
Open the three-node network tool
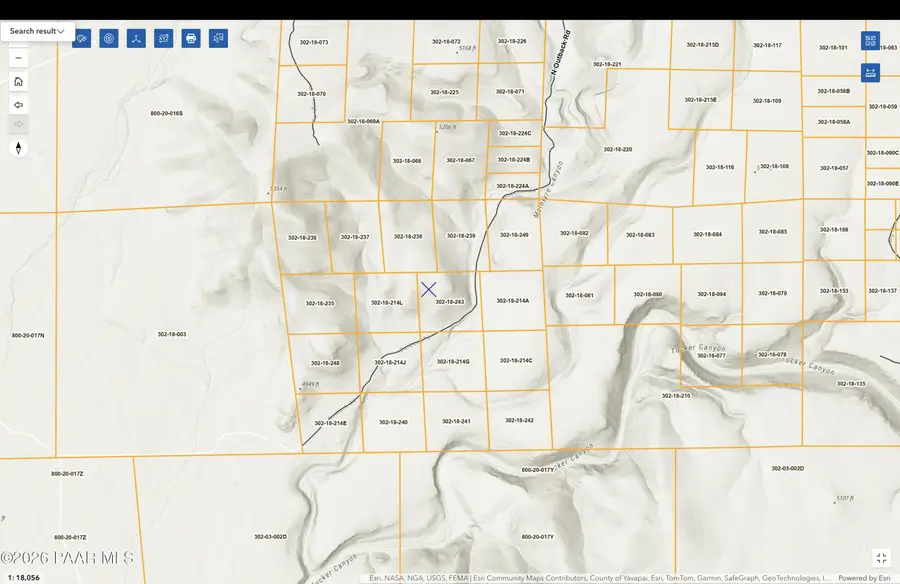point(136,38)
